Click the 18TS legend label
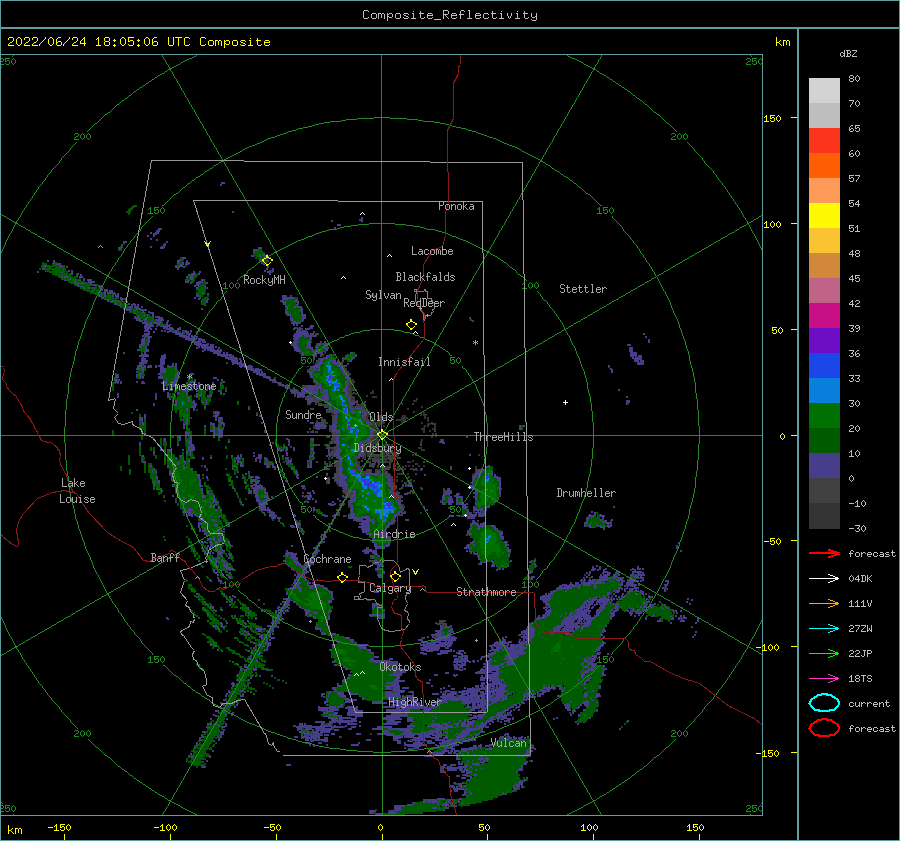 860,679
